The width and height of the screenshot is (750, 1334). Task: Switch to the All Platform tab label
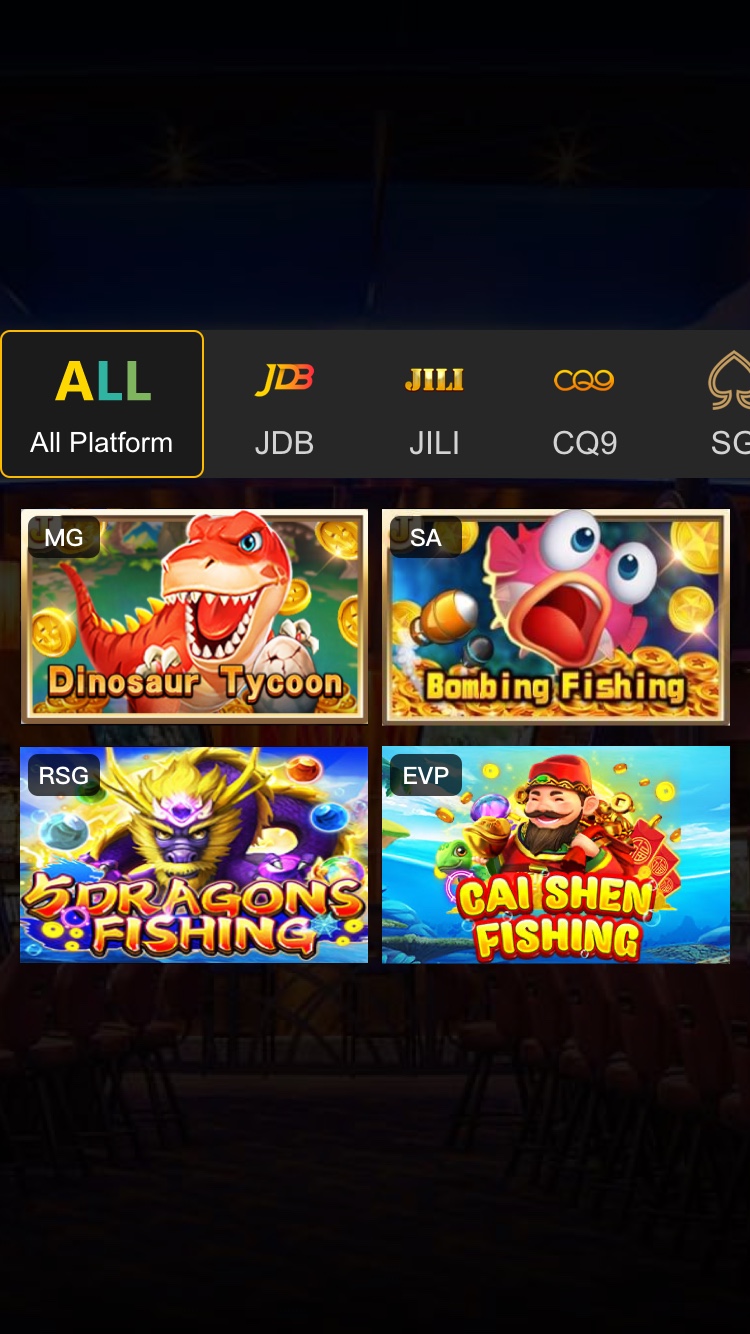click(102, 442)
